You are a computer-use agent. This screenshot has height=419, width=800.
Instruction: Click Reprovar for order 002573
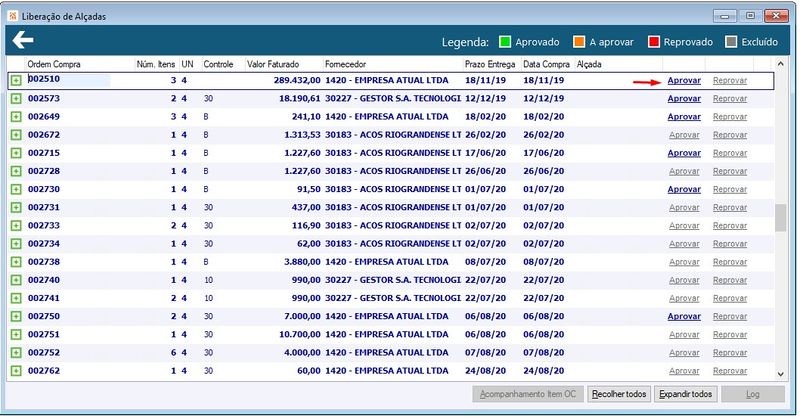[730, 98]
